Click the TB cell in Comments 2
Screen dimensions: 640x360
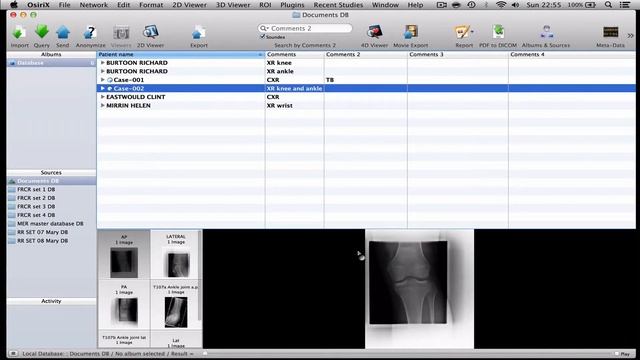click(x=366, y=80)
